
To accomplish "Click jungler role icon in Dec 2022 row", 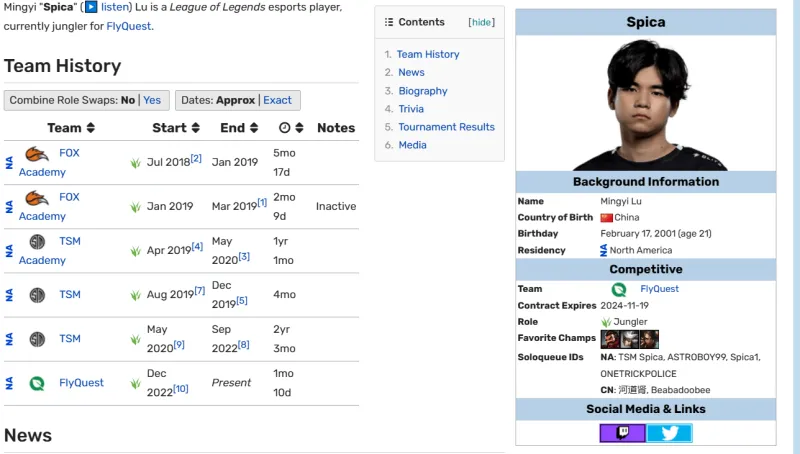I will coord(135,383).
